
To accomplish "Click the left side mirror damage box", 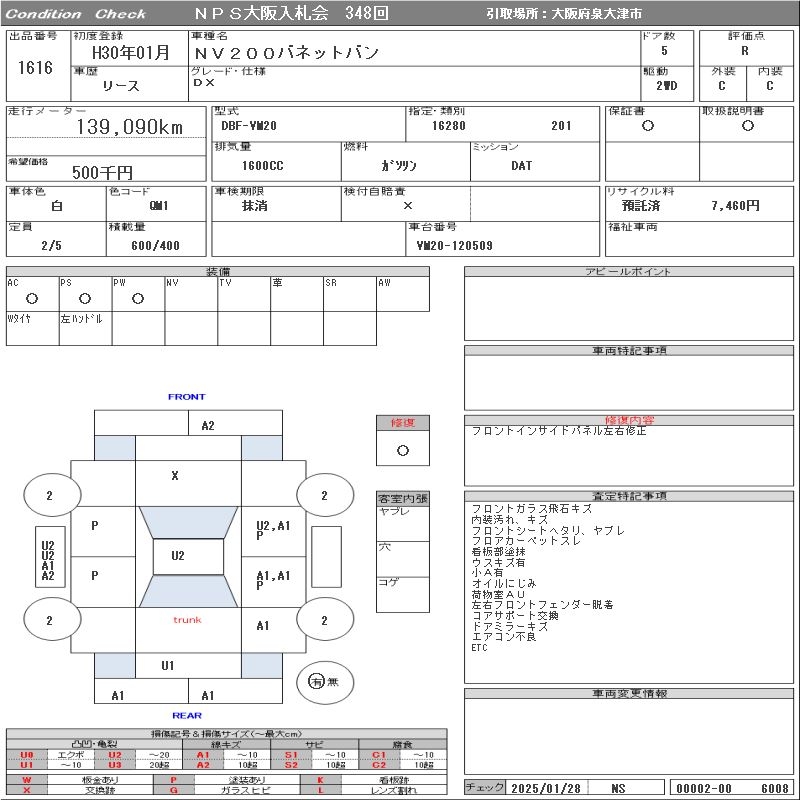I will 51,557.
